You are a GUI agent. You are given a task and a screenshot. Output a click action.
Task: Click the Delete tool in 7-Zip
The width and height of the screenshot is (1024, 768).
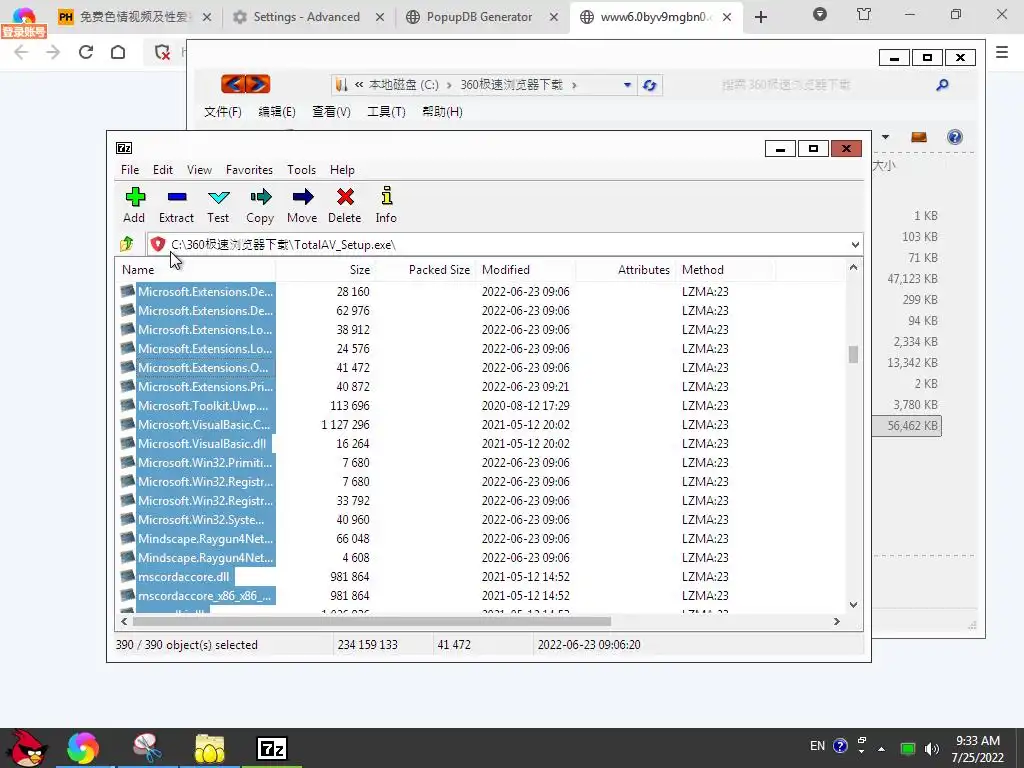[x=345, y=206]
